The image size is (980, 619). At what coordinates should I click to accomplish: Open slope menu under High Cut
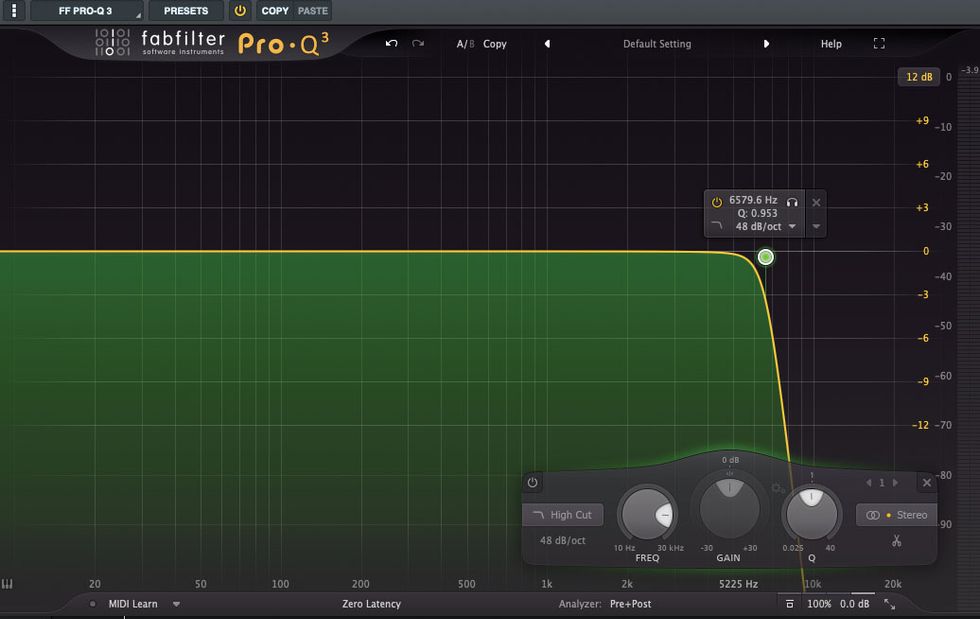click(x=562, y=540)
